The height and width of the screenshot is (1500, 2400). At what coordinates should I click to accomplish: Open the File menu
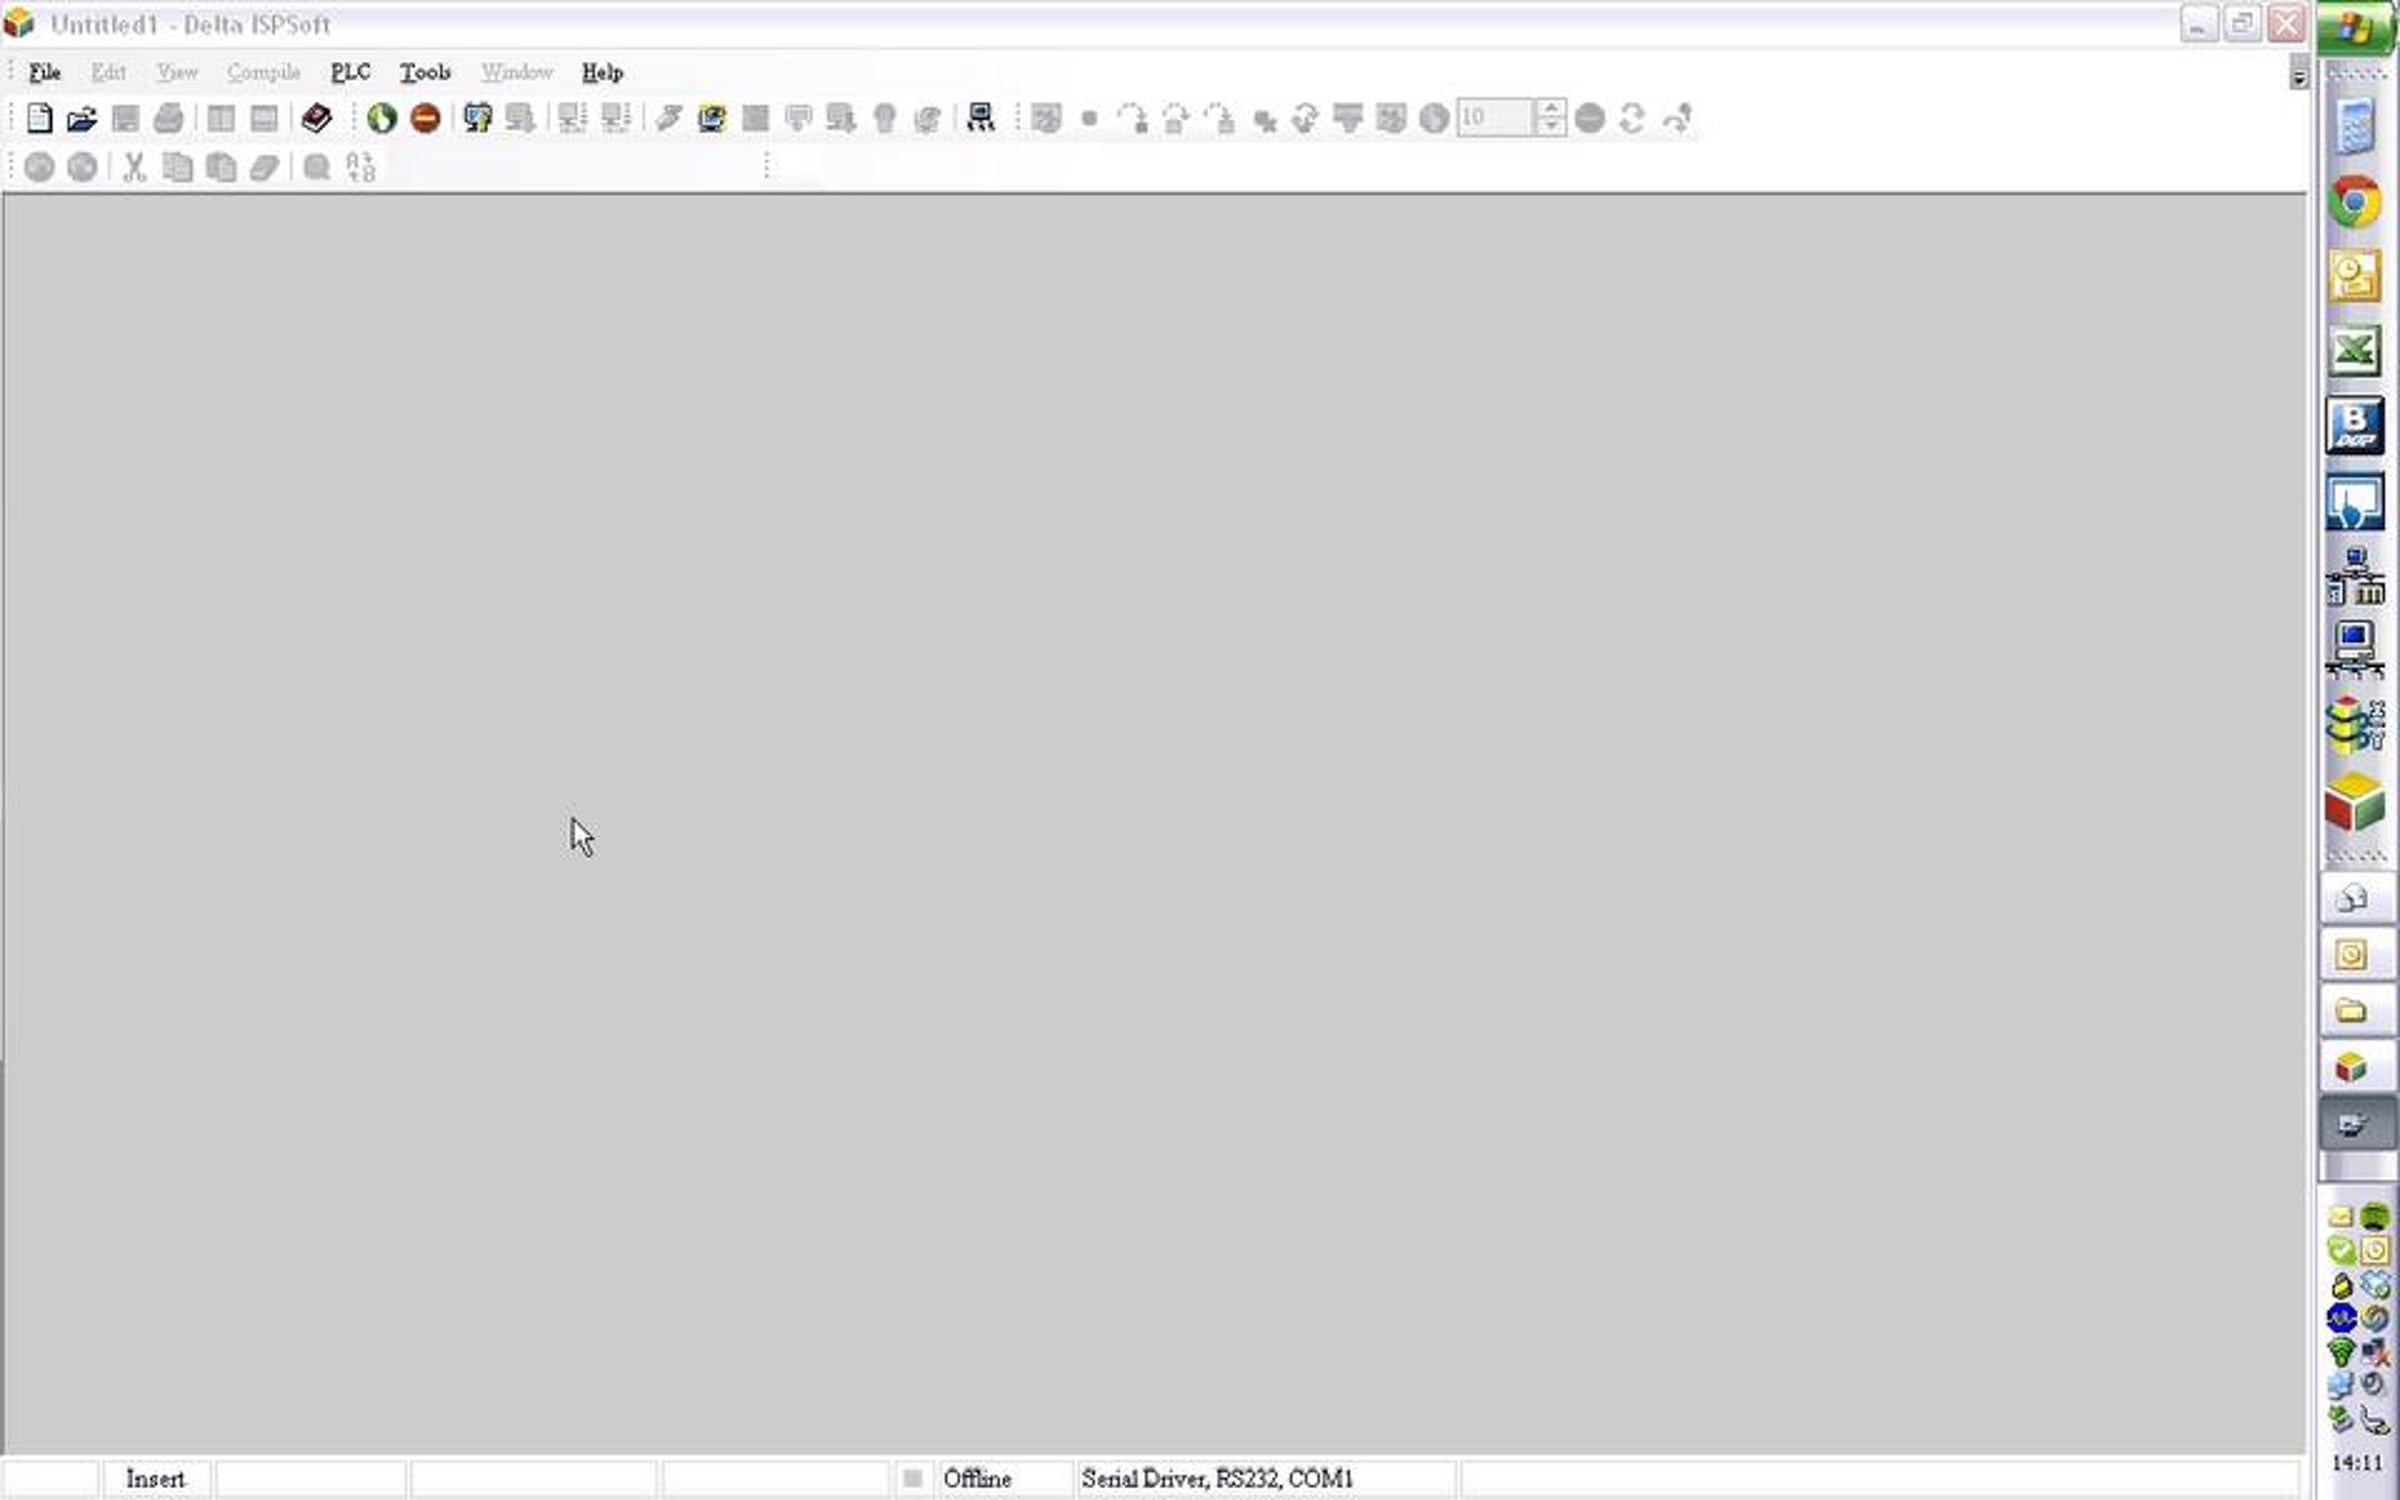pos(44,72)
